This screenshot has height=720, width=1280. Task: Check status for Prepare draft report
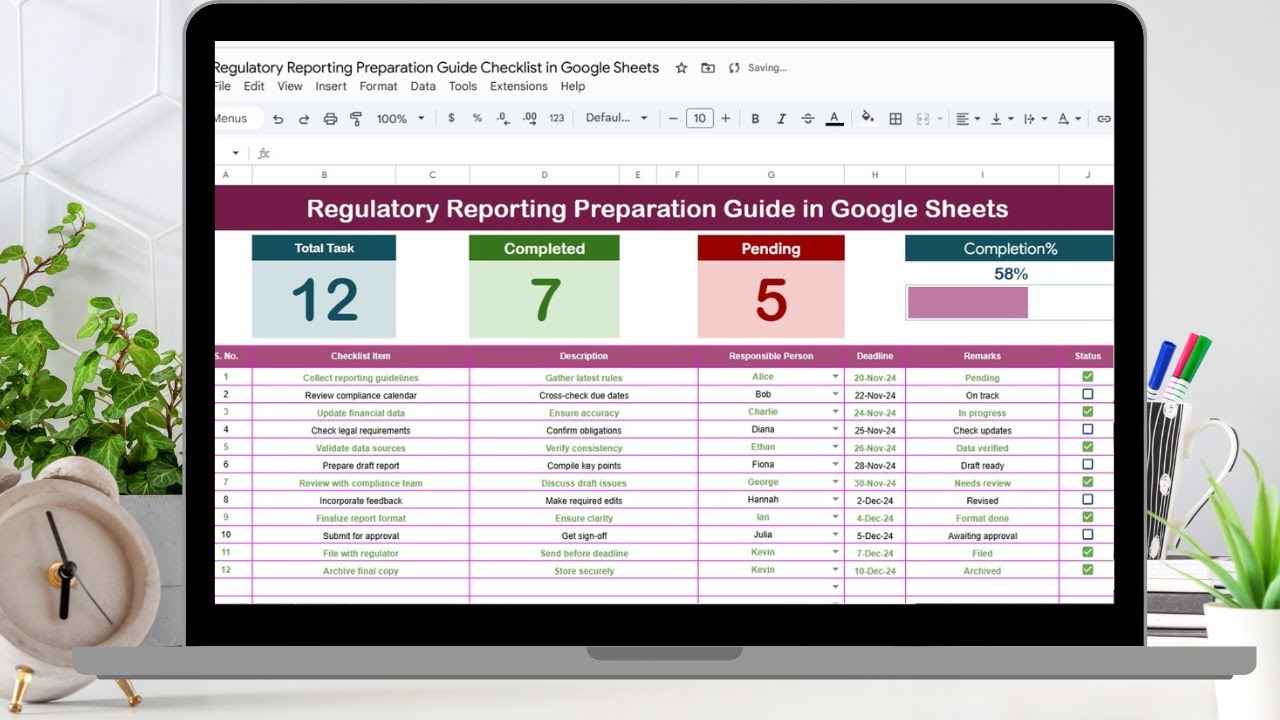click(1088, 464)
